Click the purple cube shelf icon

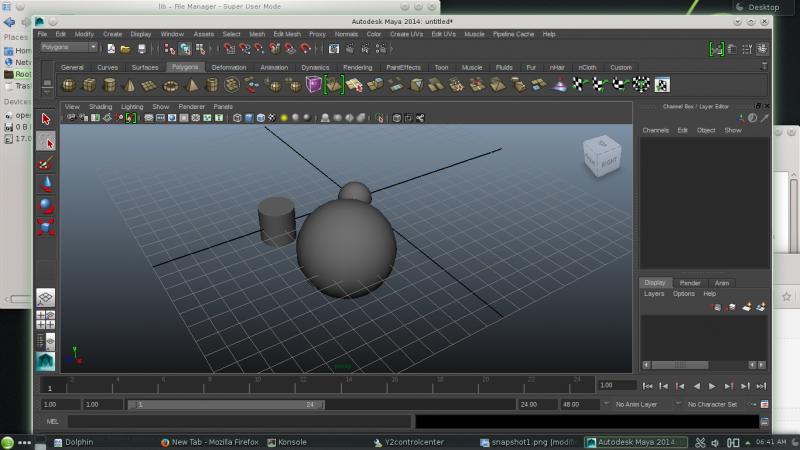(313, 84)
